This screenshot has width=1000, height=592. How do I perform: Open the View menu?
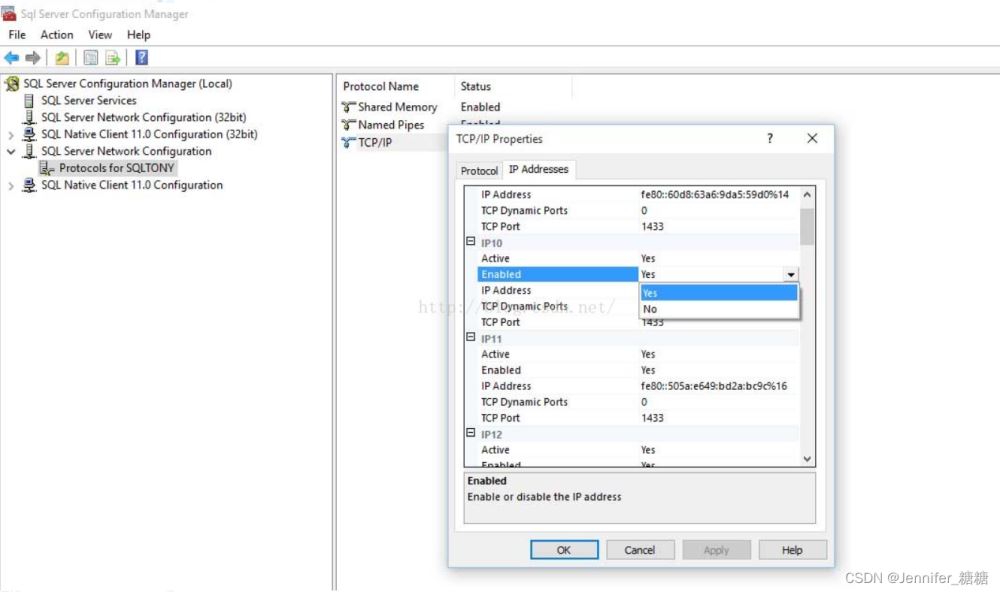click(x=100, y=35)
